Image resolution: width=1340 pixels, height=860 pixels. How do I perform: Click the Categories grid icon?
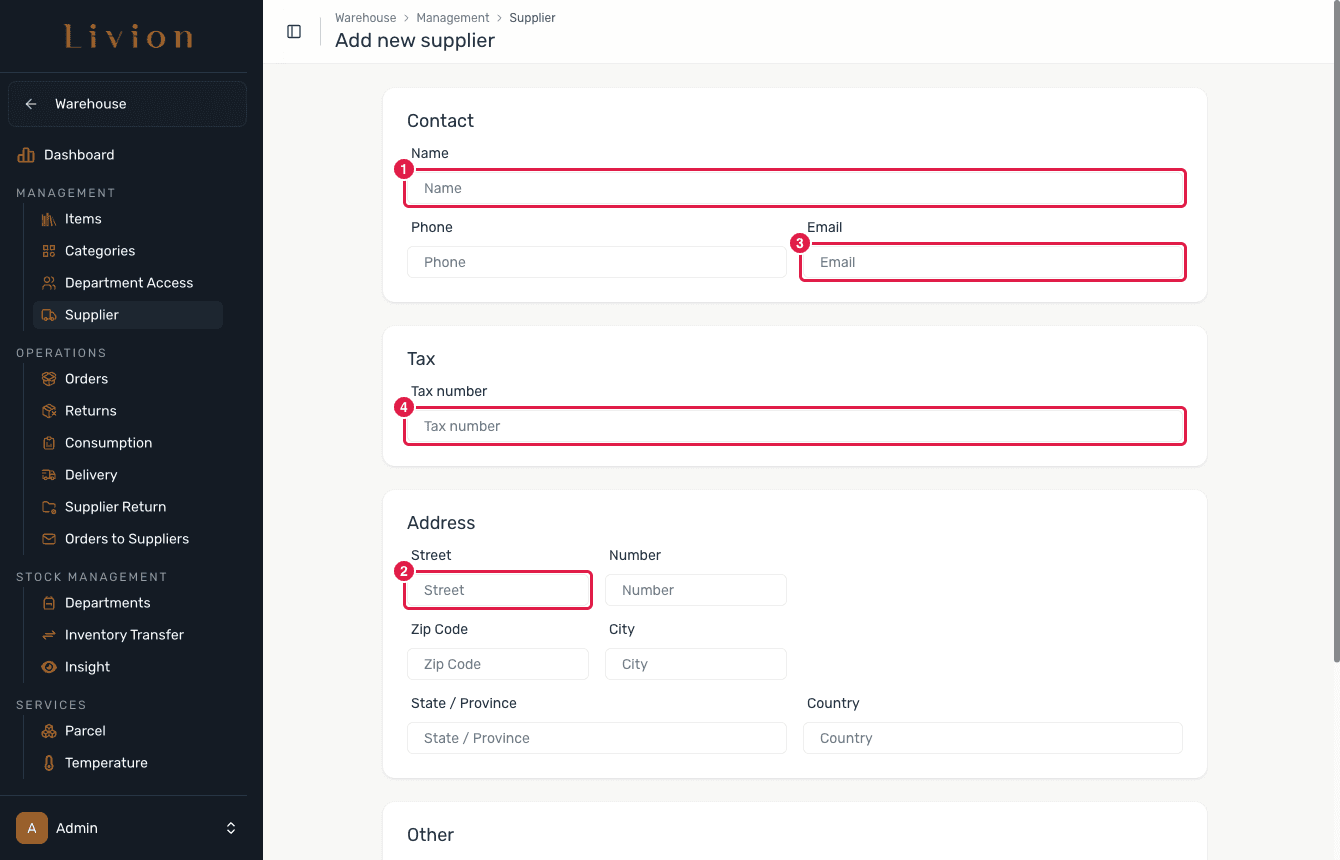pyautogui.click(x=48, y=251)
